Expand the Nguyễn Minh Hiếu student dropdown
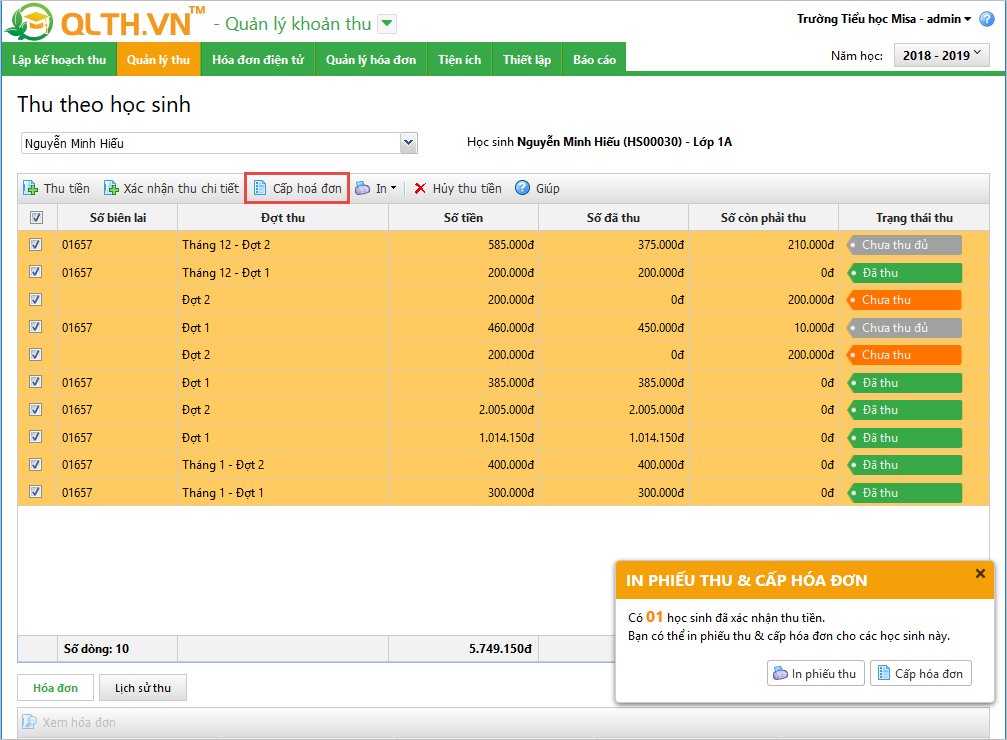This screenshot has width=1007, height=740. tap(408, 143)
